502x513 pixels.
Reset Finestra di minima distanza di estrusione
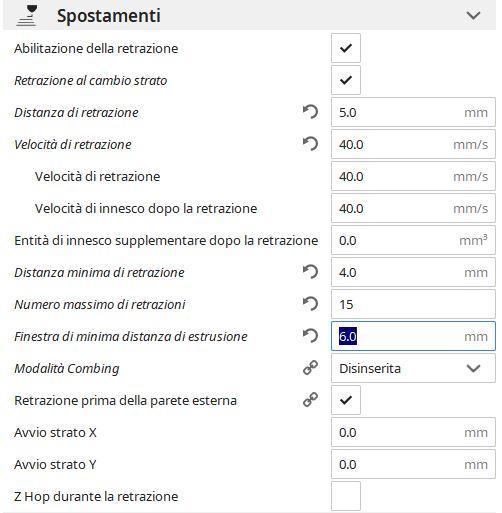click(310, 336)
